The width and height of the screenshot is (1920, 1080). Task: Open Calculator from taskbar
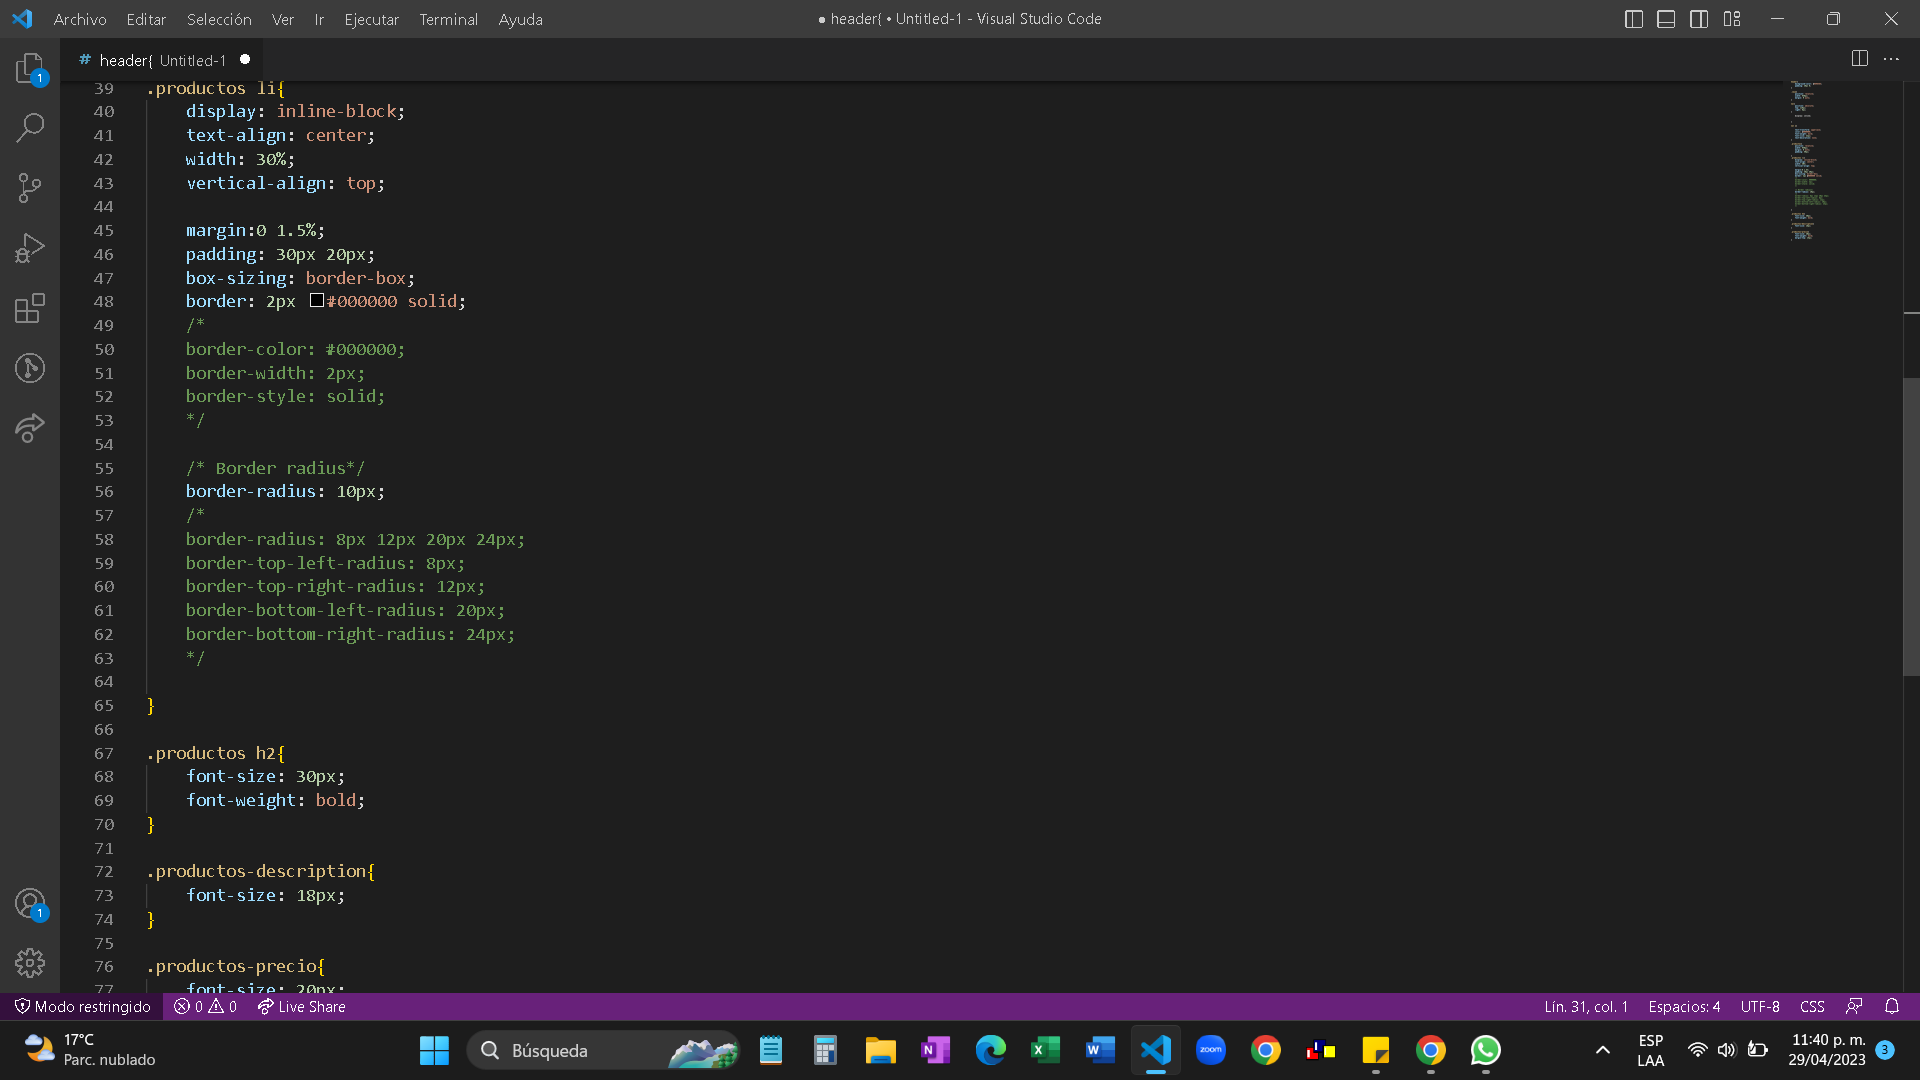[x=825, y=1050]
